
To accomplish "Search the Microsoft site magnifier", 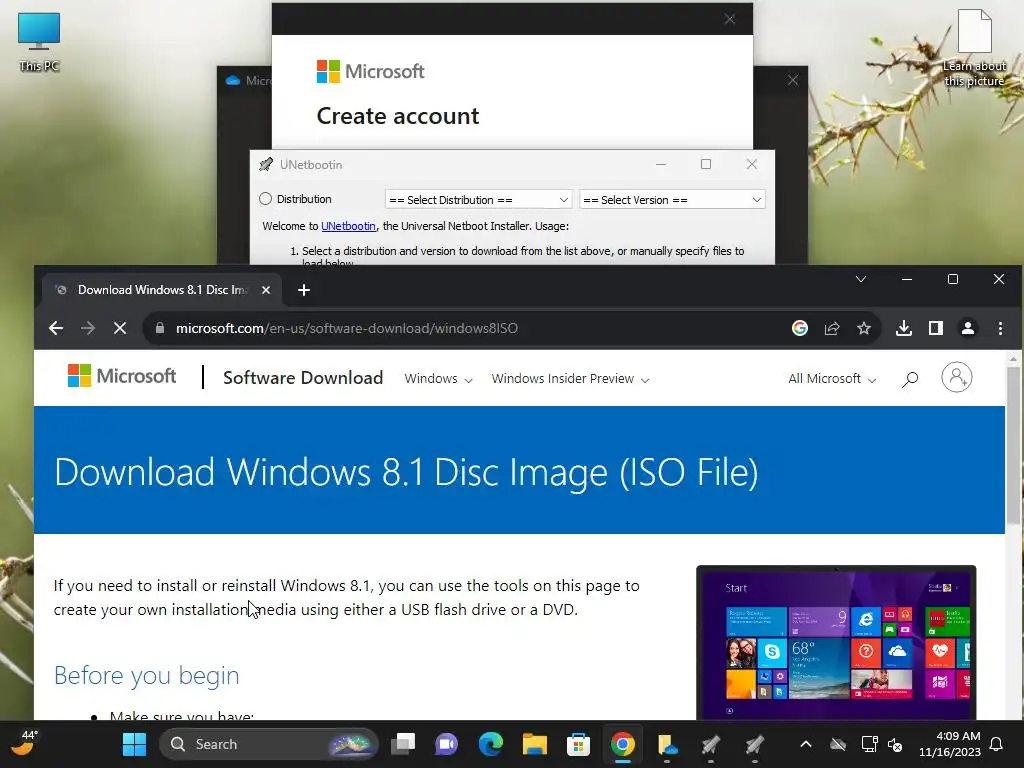I will pos(910,379).
